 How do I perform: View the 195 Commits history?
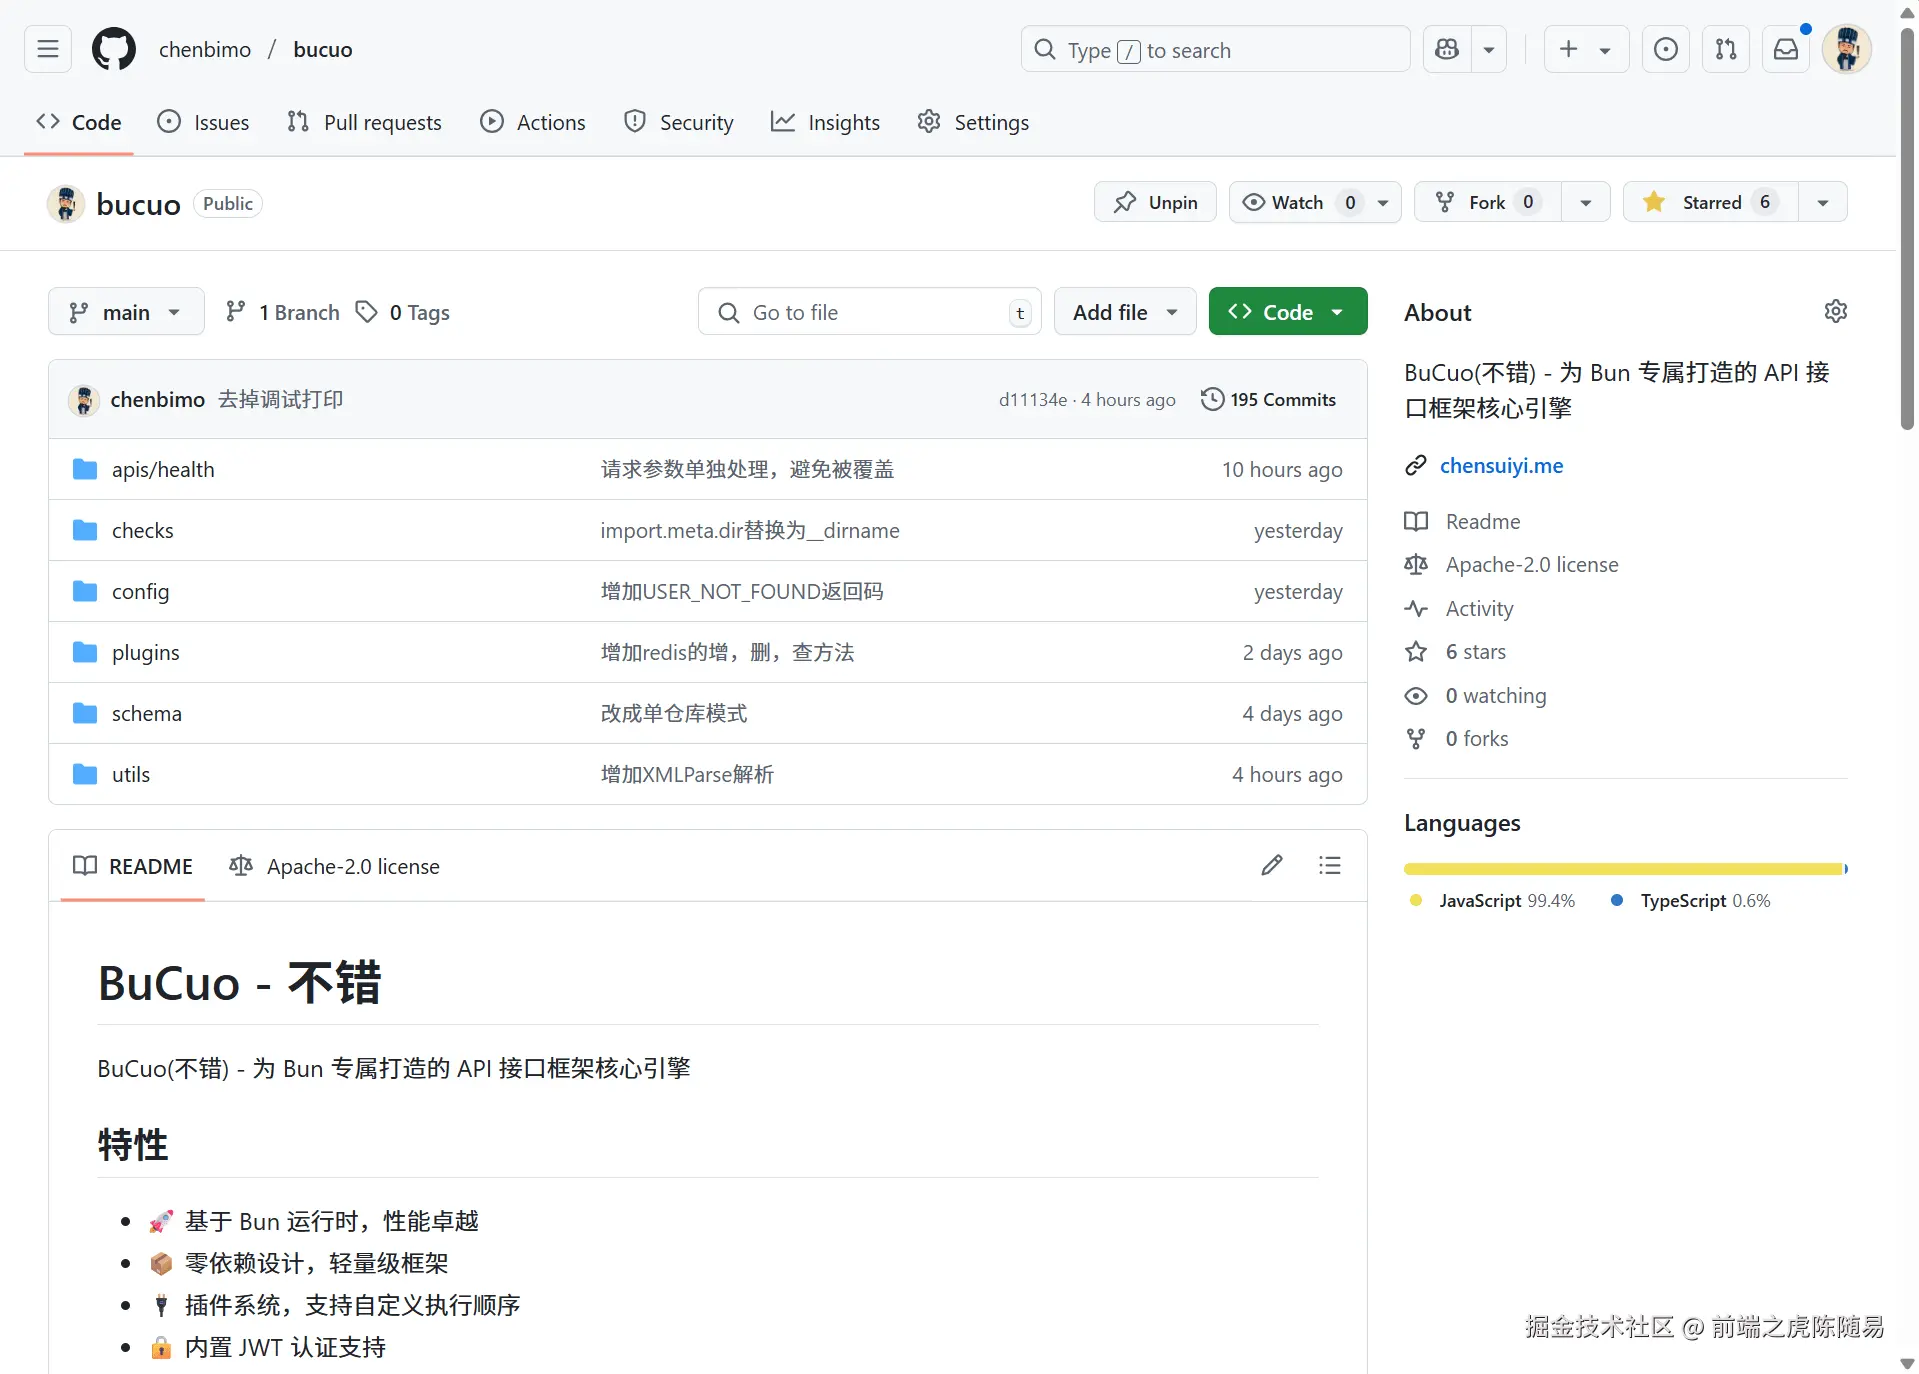pyautogui.click(x=1269, y=399)
